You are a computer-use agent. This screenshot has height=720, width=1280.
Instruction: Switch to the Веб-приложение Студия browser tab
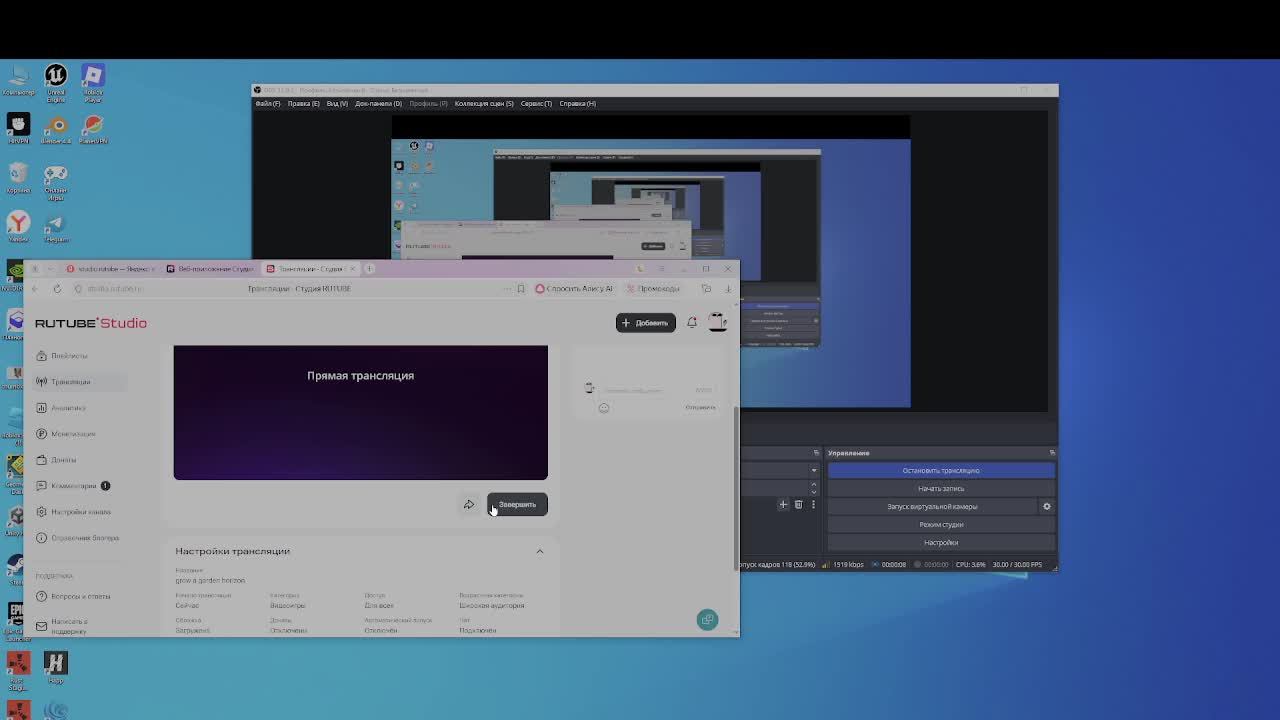[210, 268]
